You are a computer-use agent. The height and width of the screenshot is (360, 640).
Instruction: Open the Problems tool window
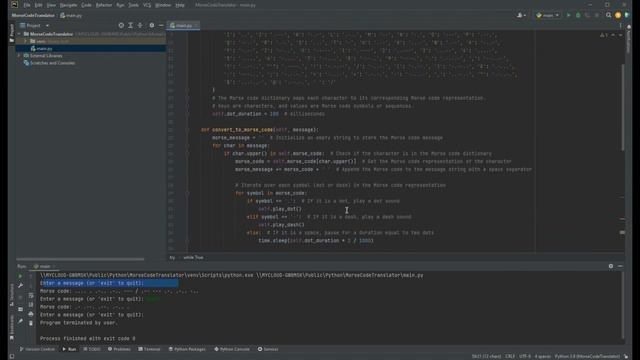[x=119, y=349]
